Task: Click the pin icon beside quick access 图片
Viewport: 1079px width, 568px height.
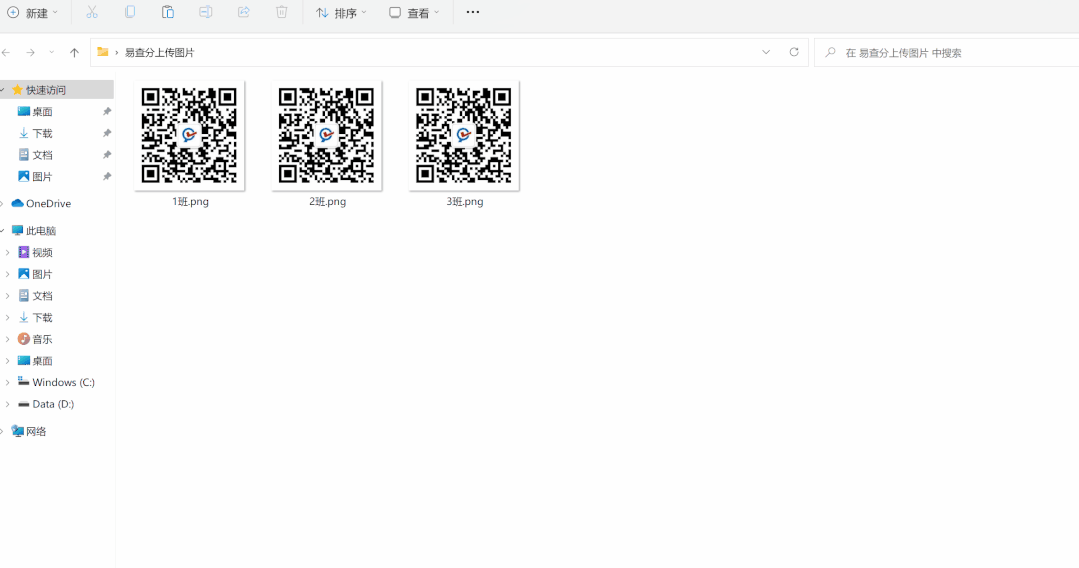Action: (107, 177)
